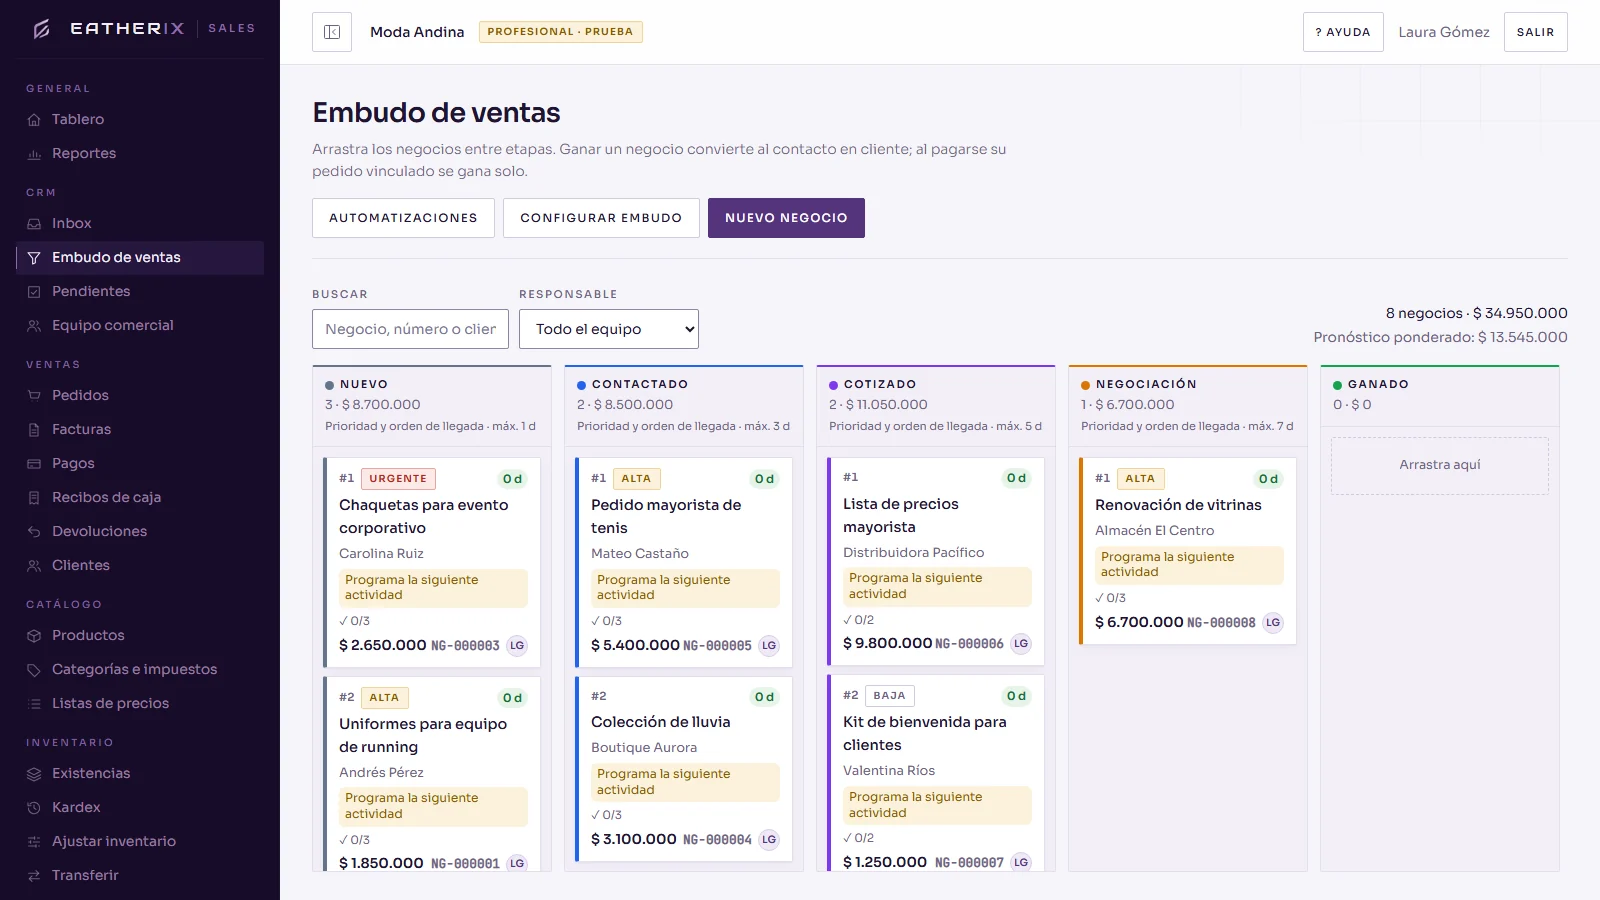The height and width of the screenshot is (900, 1600).
Task: Open Listas de precios in sidebar
Action: [140, 704]
